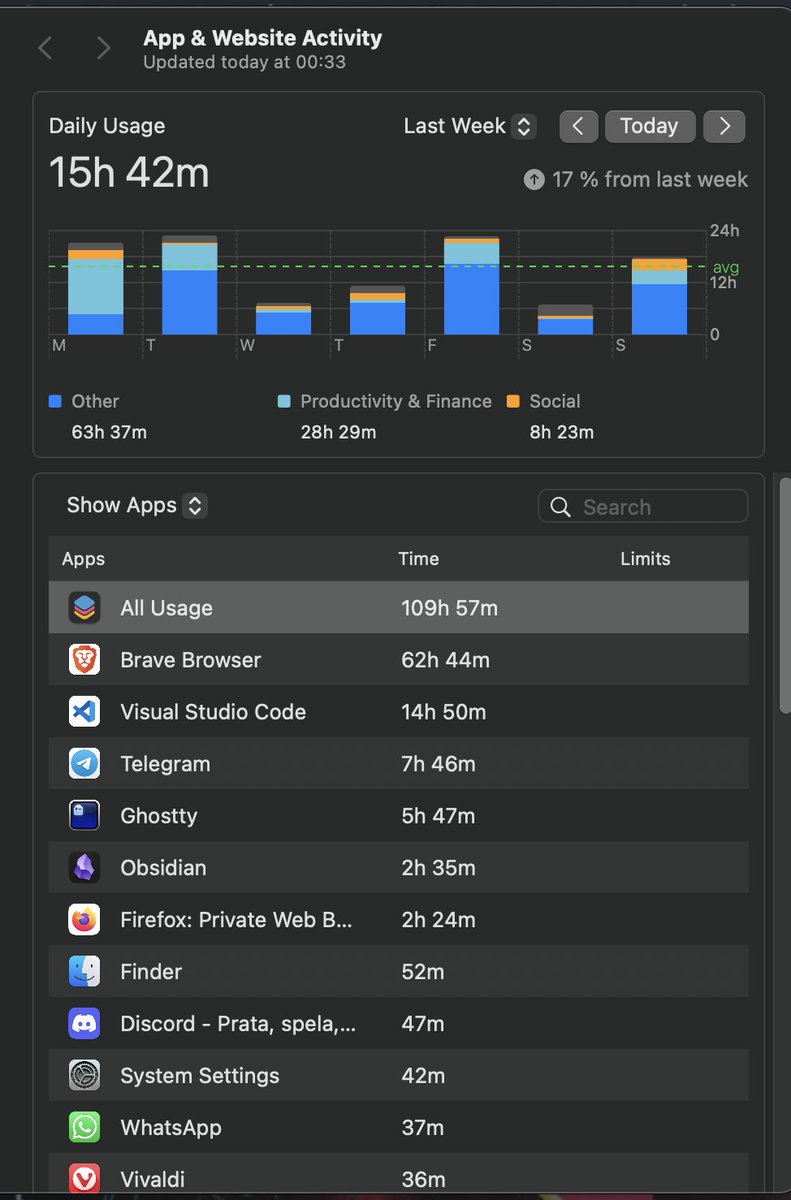Click the Obsidian crystal icon
The height and width of the screenshot is (1200, 791).
pyautogui.click(x=84, y=868)
